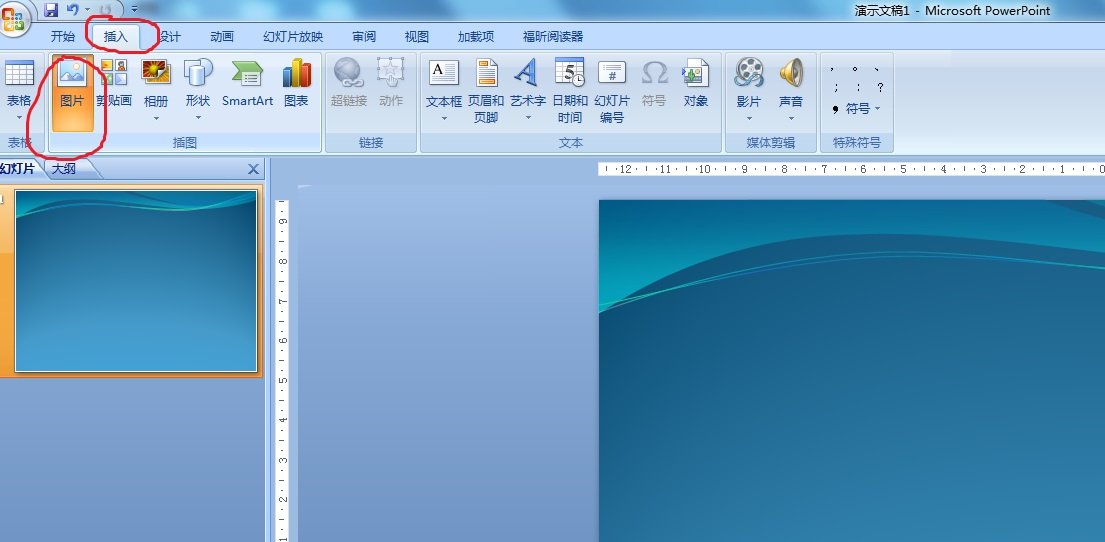This screenshot has height=542, width=1105.
Task: Insert 幻灯片编号 slide number
Action: (612, 92)
